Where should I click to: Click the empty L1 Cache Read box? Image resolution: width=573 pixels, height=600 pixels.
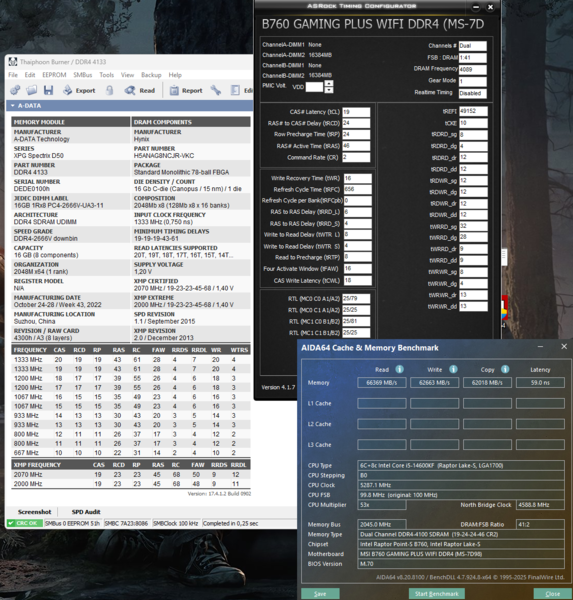tap(382, 403)
